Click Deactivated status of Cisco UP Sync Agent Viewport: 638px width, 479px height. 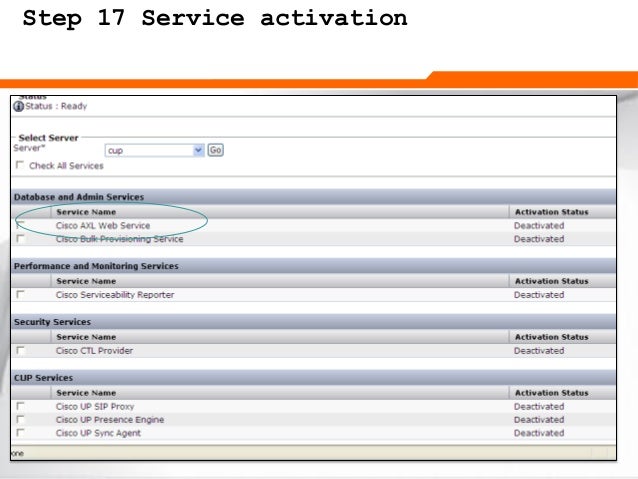[x=539, y=433]
